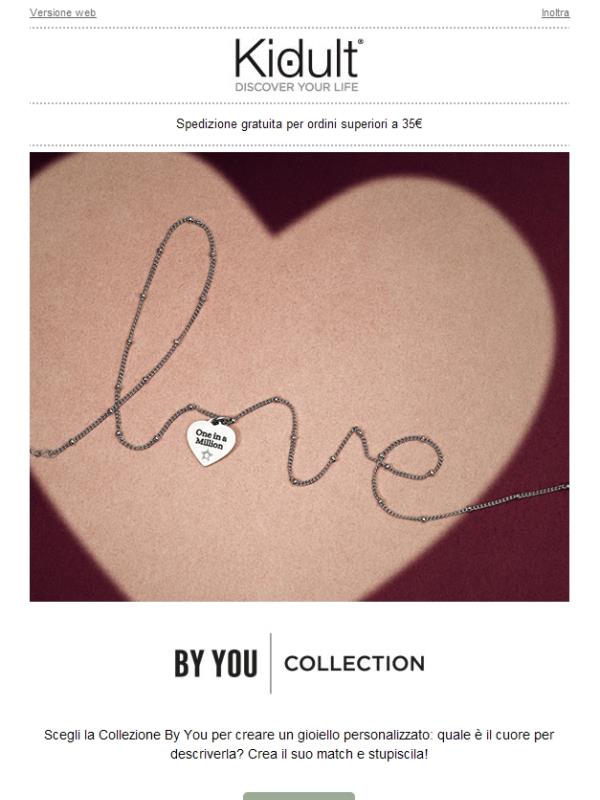Image resolution: width=600 pixels, height=800 pixels.
Task: Click the Kidult brand logo
Action: click(x=299, y=59)
